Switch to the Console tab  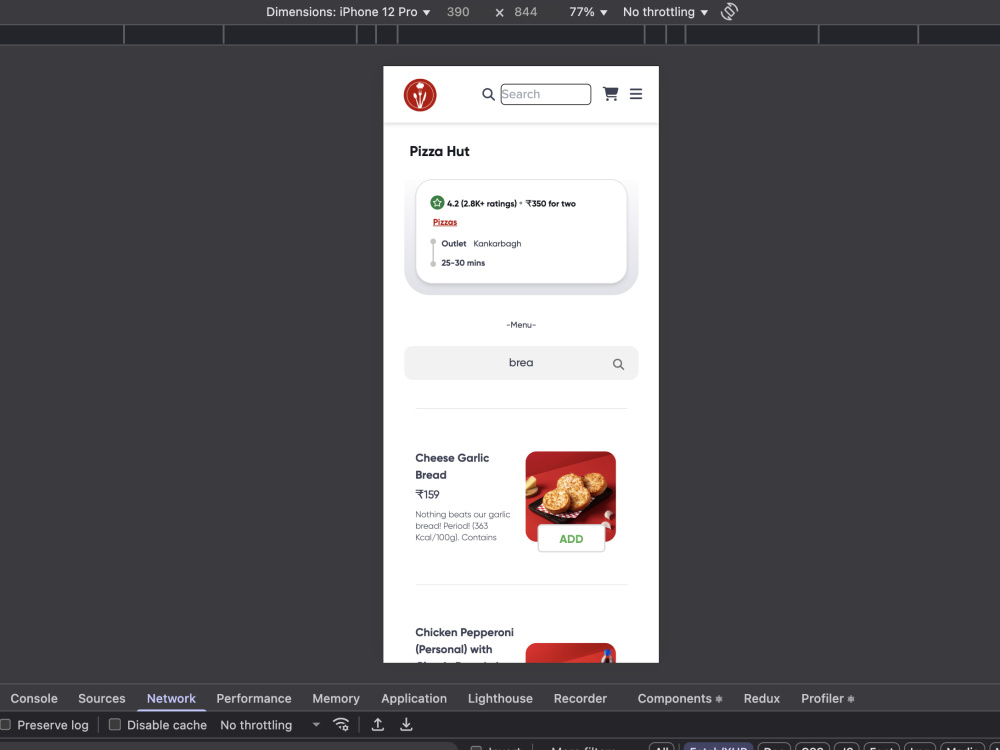click(x=34, y=698)
